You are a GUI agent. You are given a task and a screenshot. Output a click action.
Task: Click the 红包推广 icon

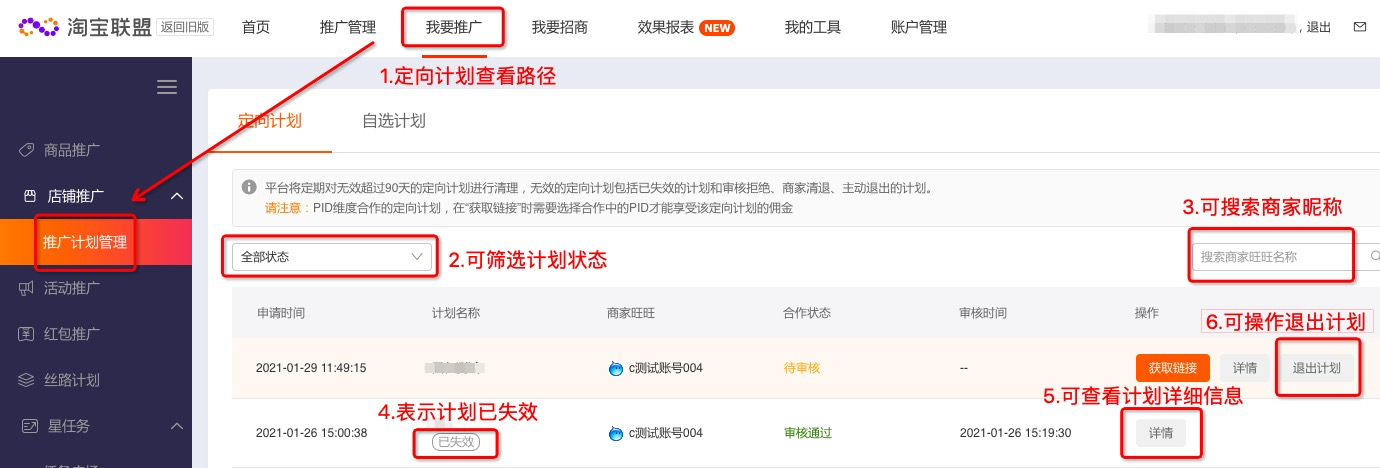point(28,334)
